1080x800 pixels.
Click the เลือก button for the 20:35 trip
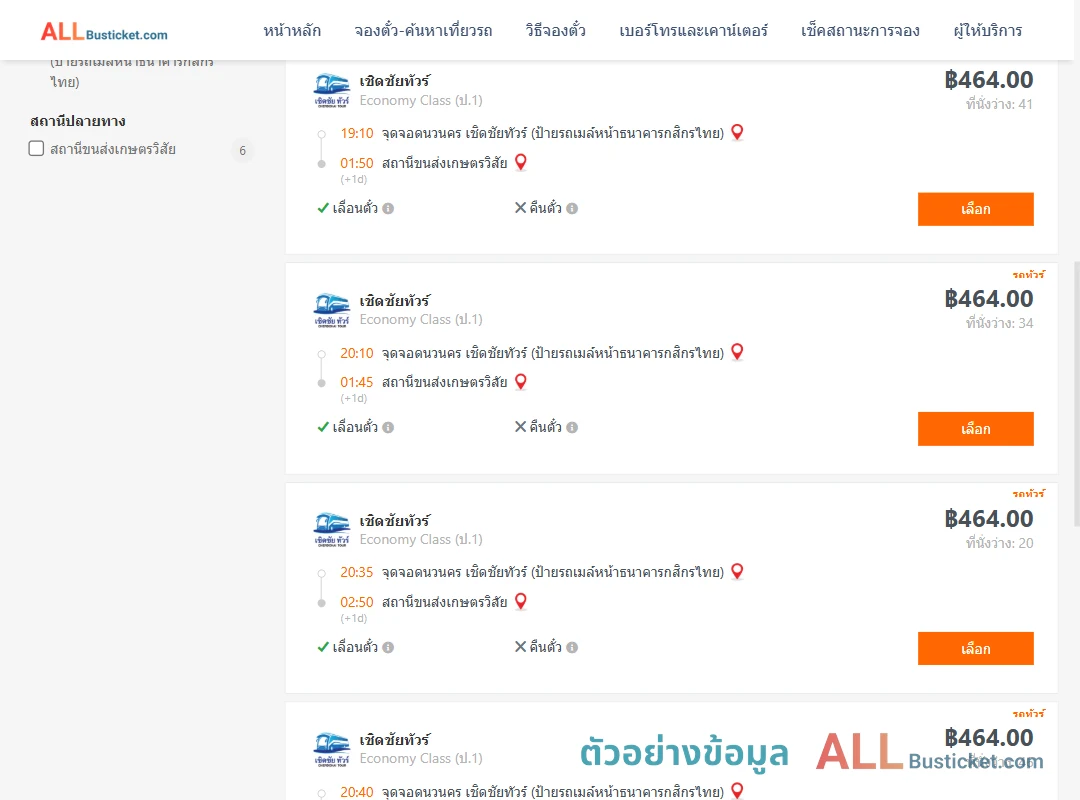[975, 648]
